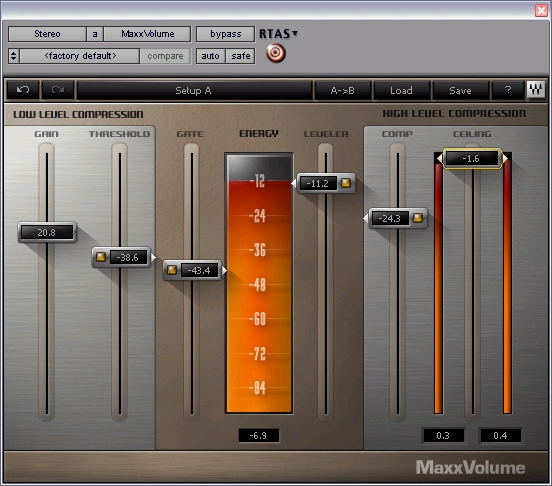Open the MaxxVolume plug-in selector

coord(148,34)
